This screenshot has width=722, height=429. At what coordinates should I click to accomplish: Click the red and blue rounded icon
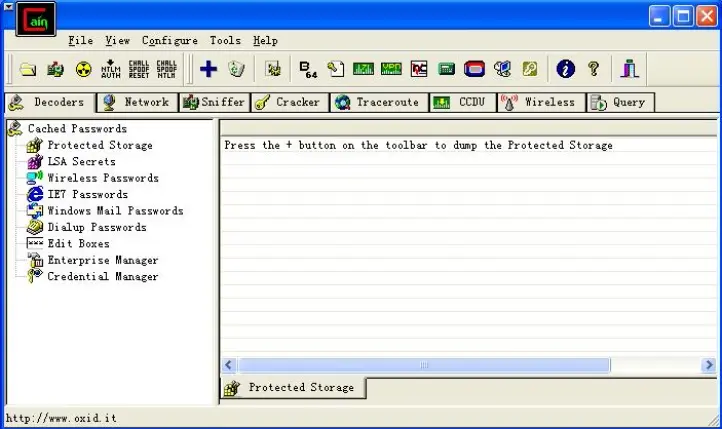click(474, 70)
